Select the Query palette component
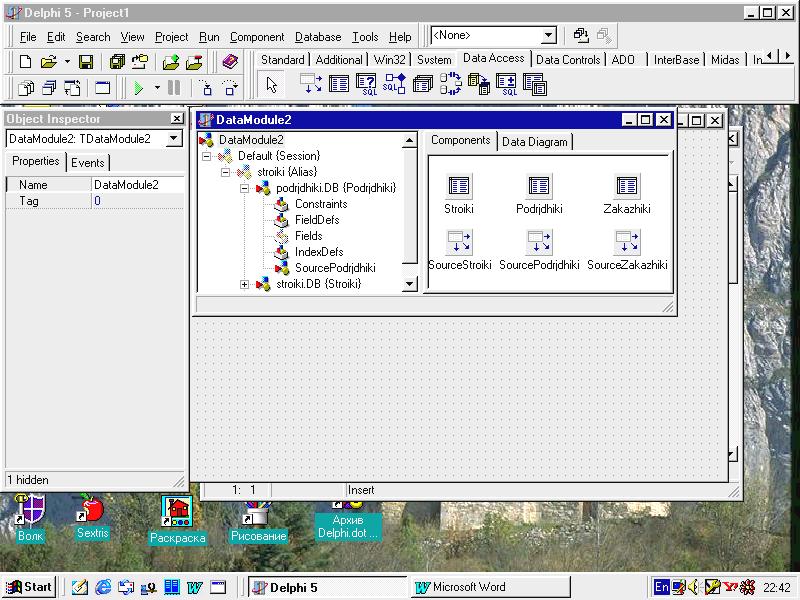 point(366,84)
